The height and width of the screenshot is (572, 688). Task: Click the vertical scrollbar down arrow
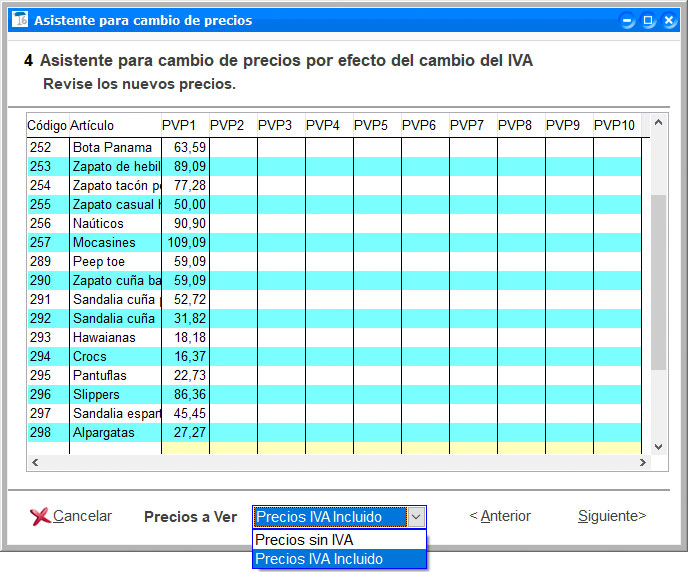pos(658,447)
